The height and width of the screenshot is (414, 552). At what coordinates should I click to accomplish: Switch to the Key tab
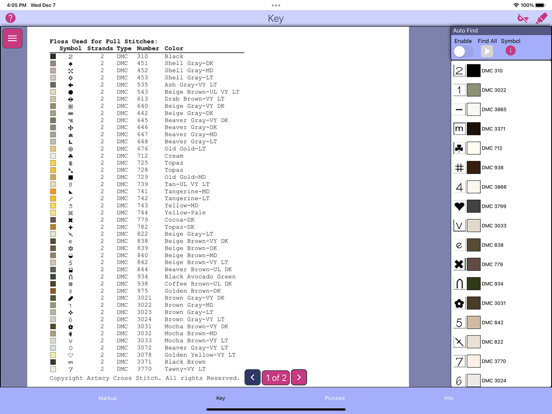220,398
